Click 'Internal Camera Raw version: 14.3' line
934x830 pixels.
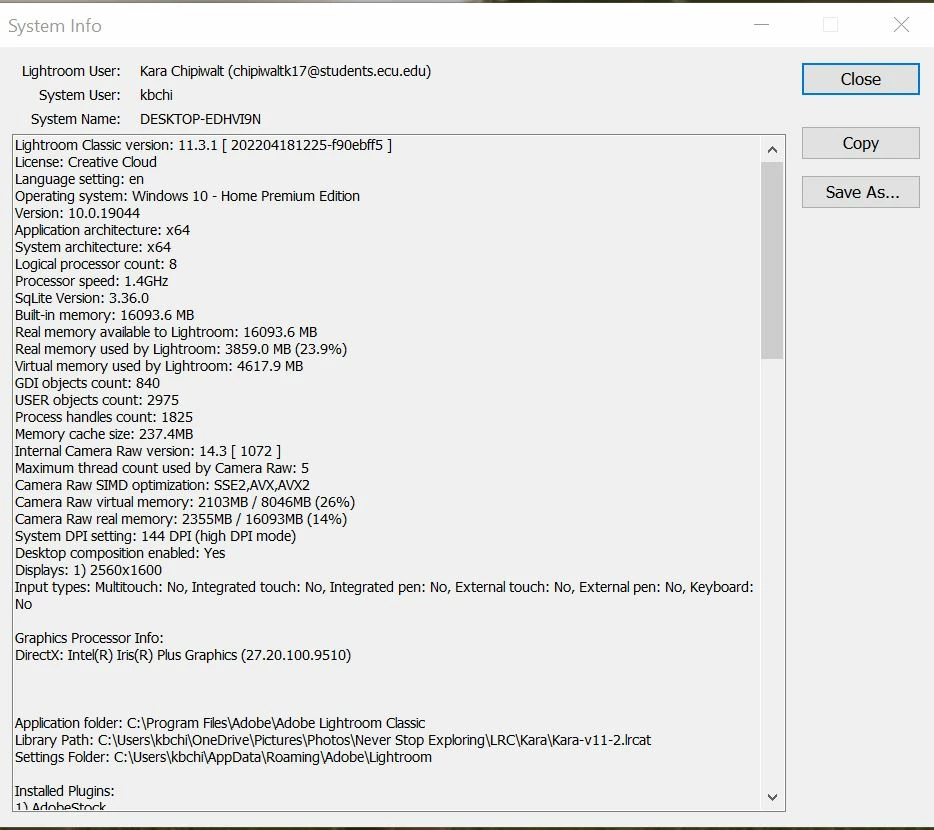(148, 451)
